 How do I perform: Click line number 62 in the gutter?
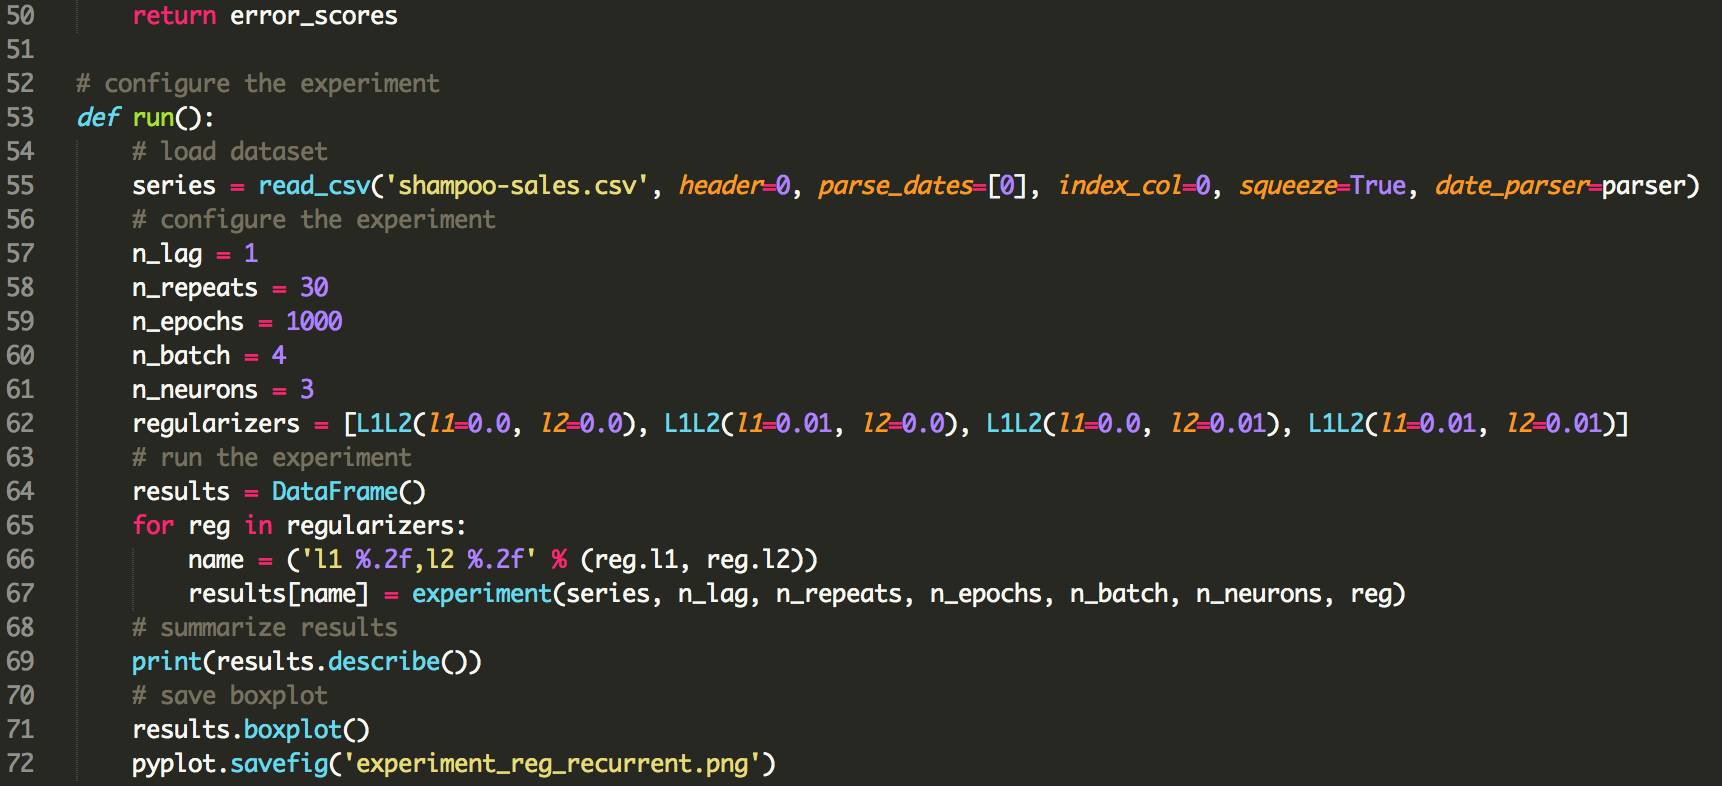tap(20, 424)
